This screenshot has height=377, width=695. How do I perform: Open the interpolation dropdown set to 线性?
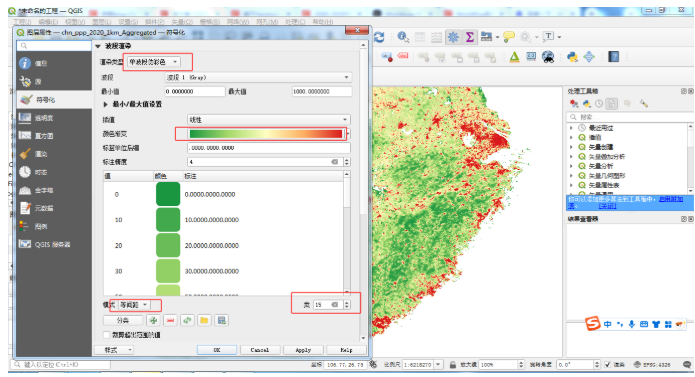(x=269, y=120)
